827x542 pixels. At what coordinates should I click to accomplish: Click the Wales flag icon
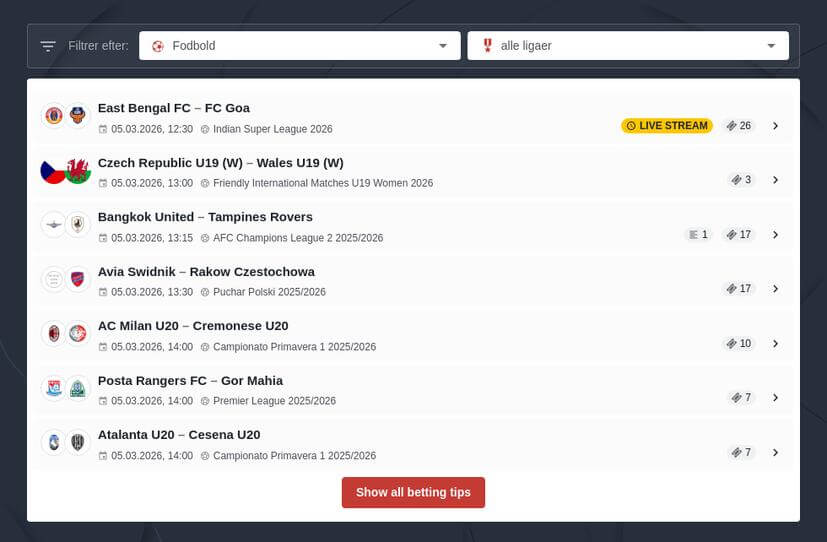coord(78,171)
